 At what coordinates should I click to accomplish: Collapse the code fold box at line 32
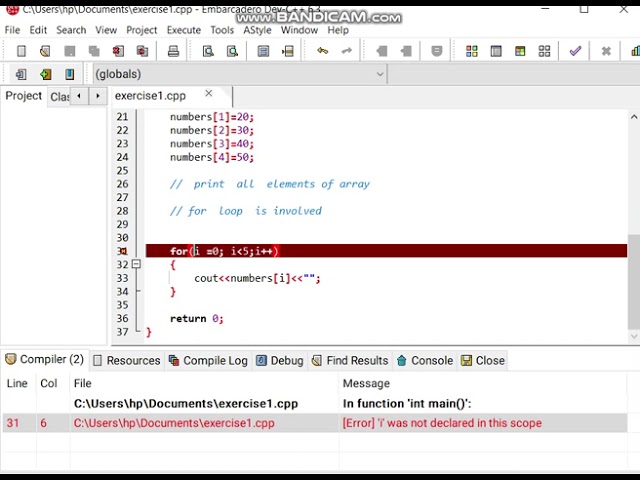click(x=137, y=264)
